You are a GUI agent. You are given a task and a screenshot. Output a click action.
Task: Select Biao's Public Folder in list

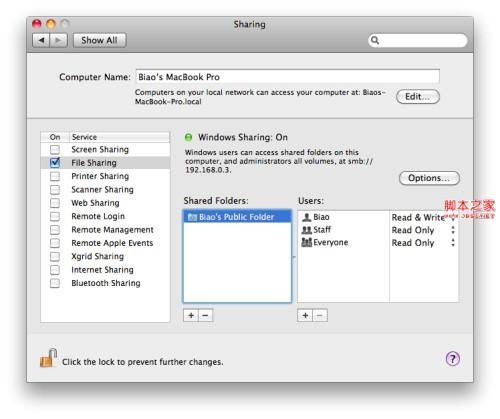point(237,217)
